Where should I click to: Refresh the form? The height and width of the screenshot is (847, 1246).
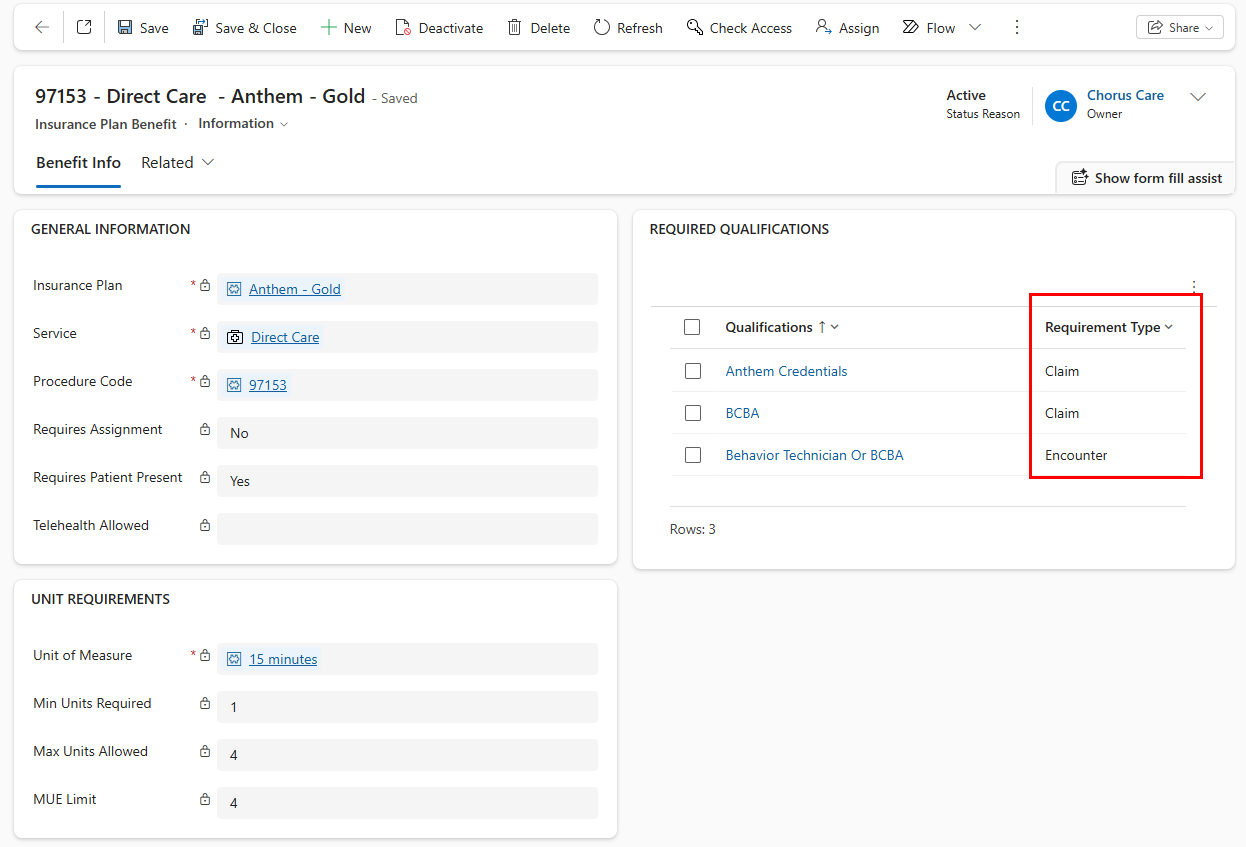click(628, 28)
